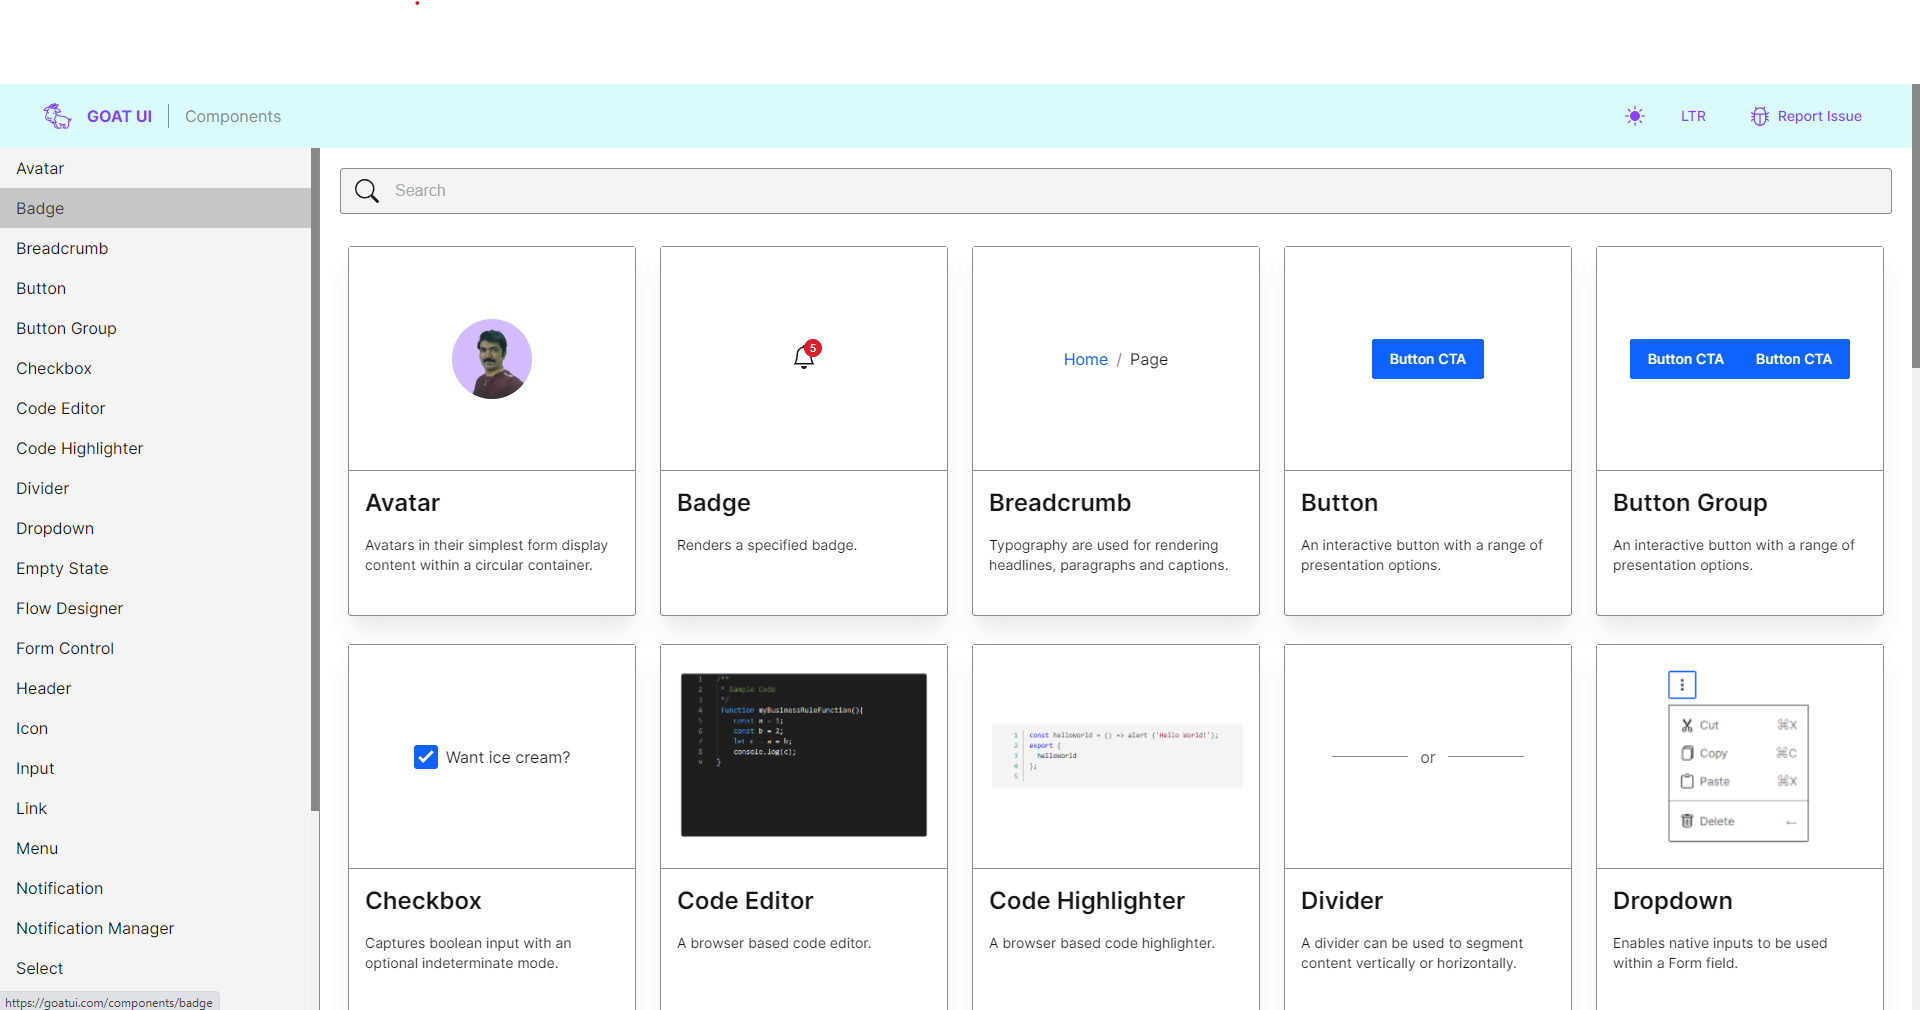Image resolution: width=1920 pixels, height=1010 pixels.
Task: Go to Link in the sidebar
Action: pyautogui.click(x=155, y=808)
